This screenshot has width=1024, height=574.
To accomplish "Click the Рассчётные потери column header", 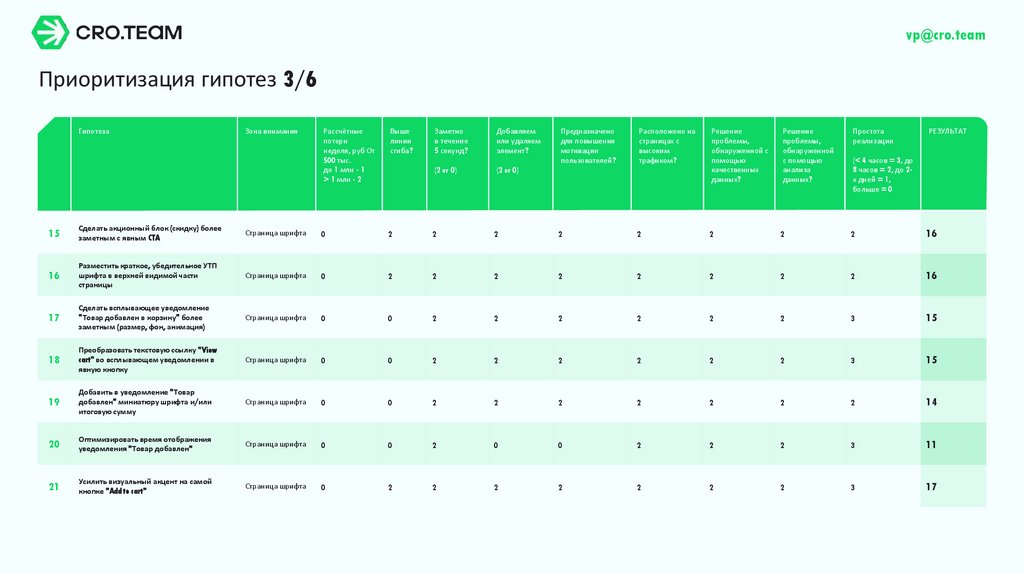I will tap(349, 155).
